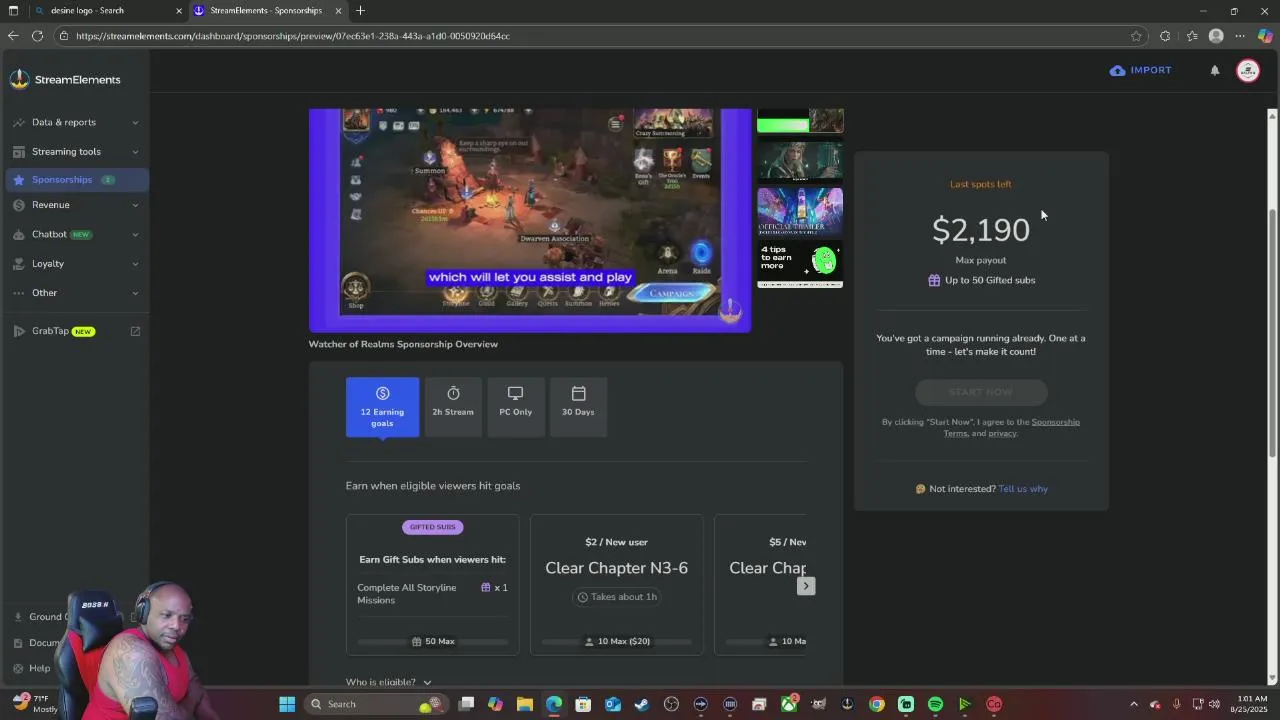Screen dimensions: 1280x720
Task: Launch Spotify from the taskbar
Action: (x=935, y=704)
